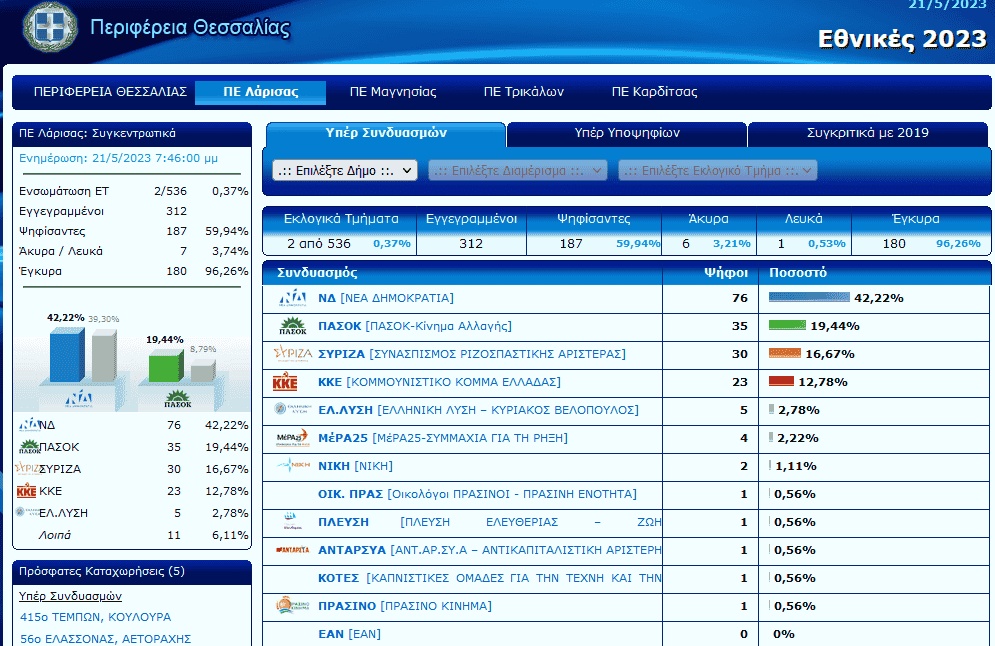Image resolution: width=995 pixels, height=646 pixels.
Task: Click the ΣΥΡΙΖΑ party logo in results table
Action: coord(292,354)
